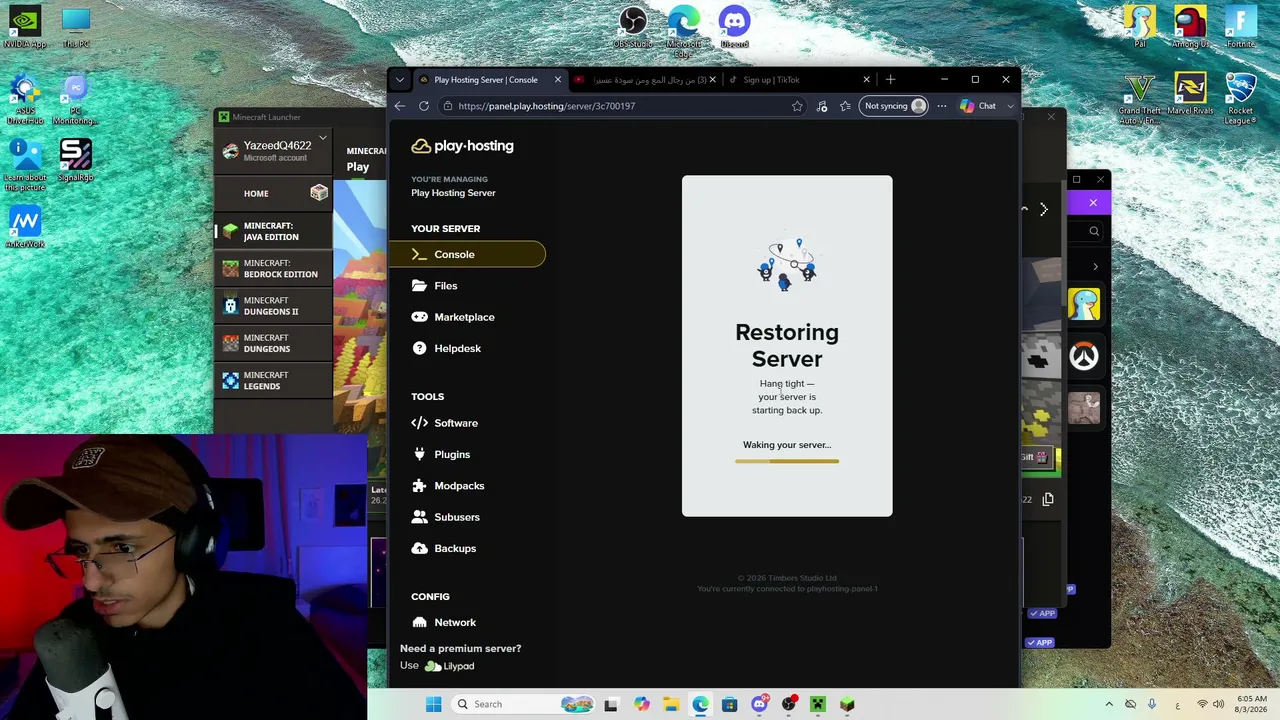
Task: Open Microsoft Store from the taskbar
Action: (x=729, y=704)
